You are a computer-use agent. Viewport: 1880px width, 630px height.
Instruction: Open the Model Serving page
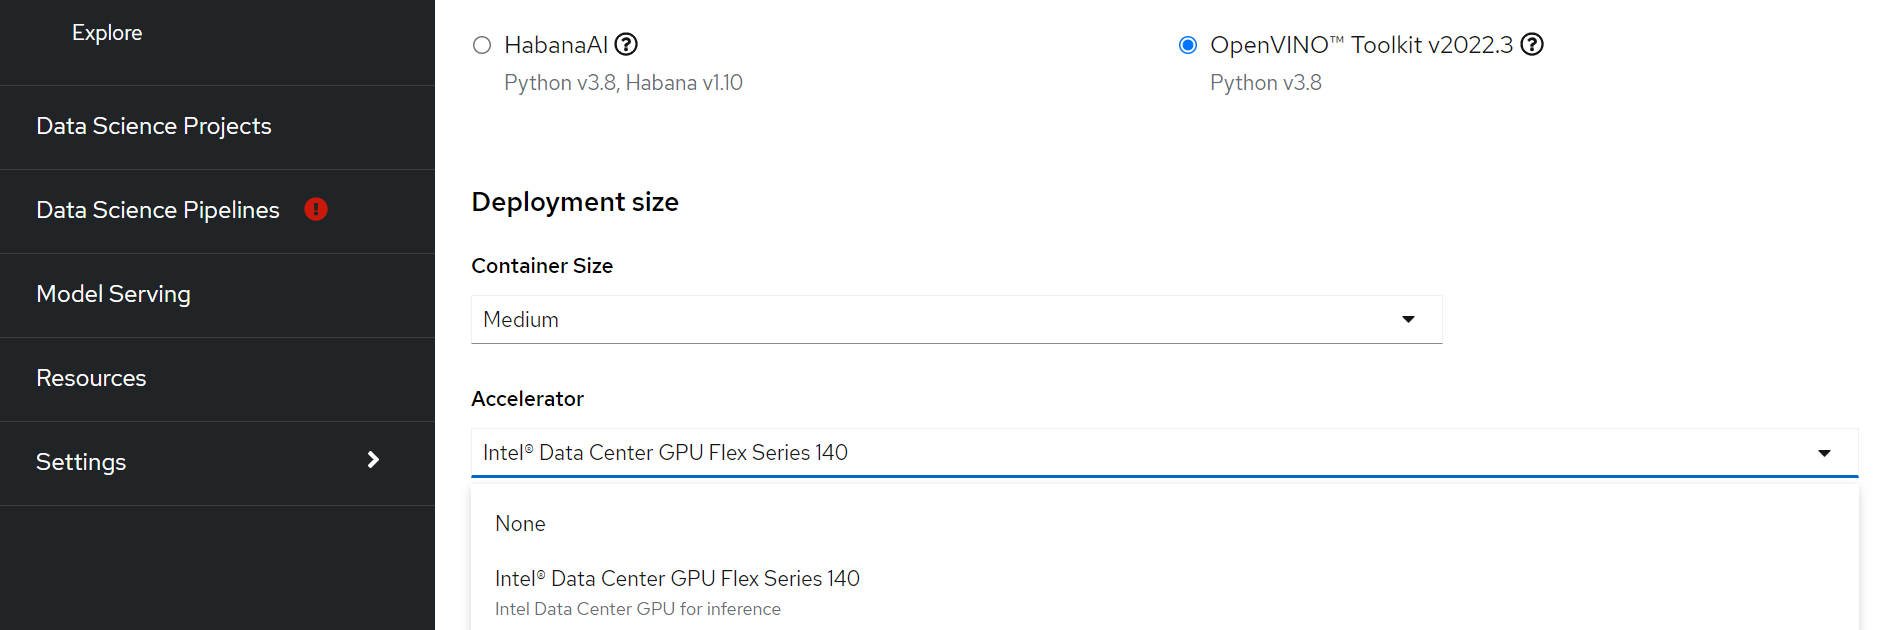coord(113,294)
